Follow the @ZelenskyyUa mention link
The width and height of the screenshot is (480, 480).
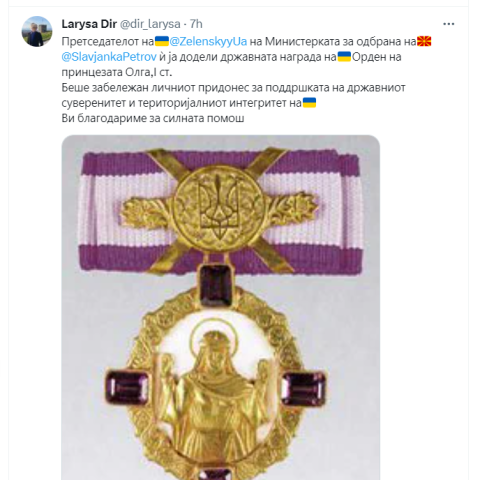(x=208, y=41)
